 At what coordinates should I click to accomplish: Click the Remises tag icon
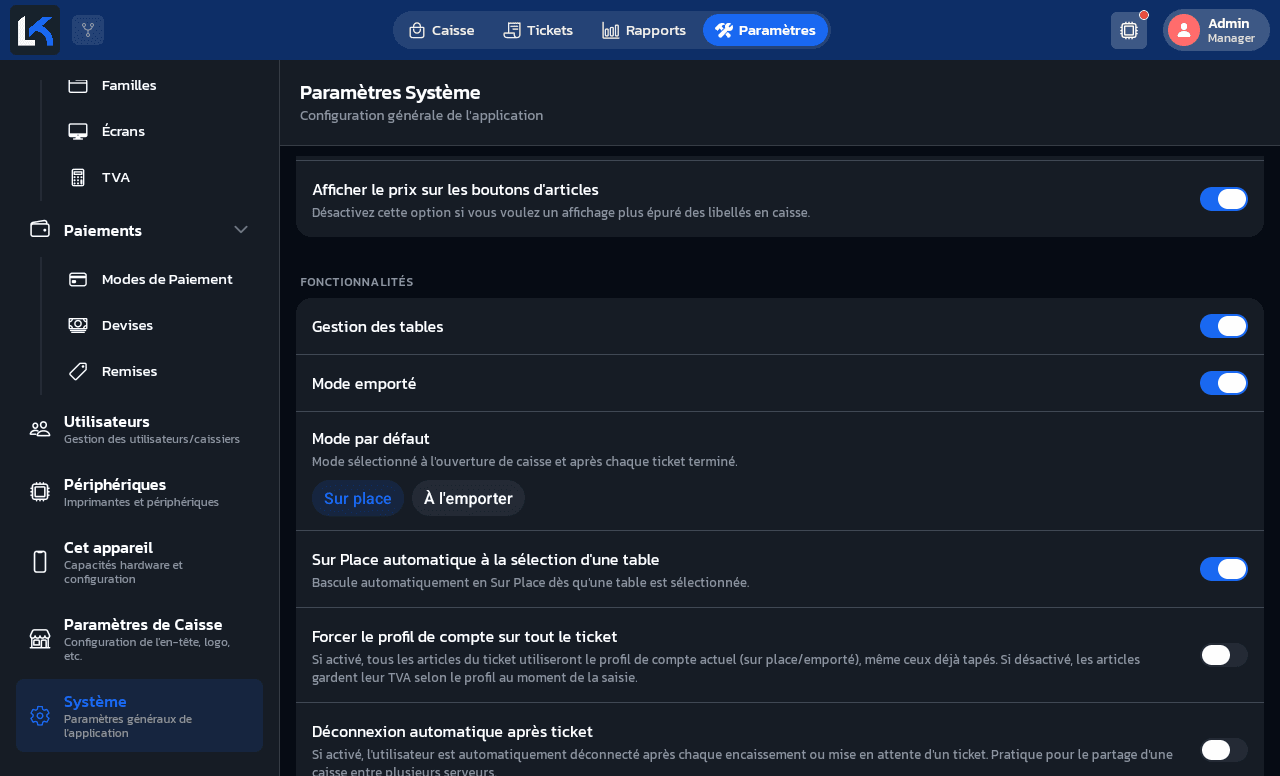(78, 371)
